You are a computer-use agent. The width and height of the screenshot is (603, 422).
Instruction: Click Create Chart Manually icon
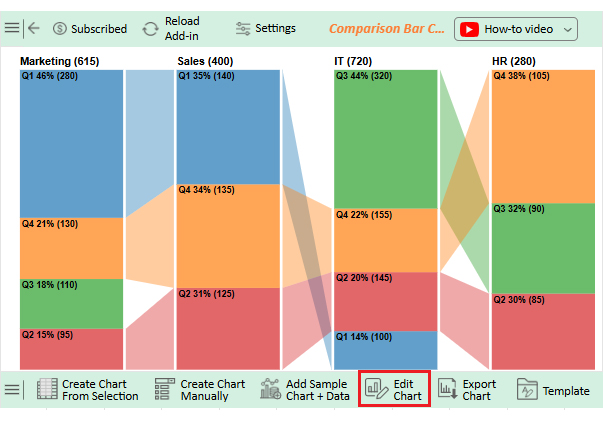point(165,390)
